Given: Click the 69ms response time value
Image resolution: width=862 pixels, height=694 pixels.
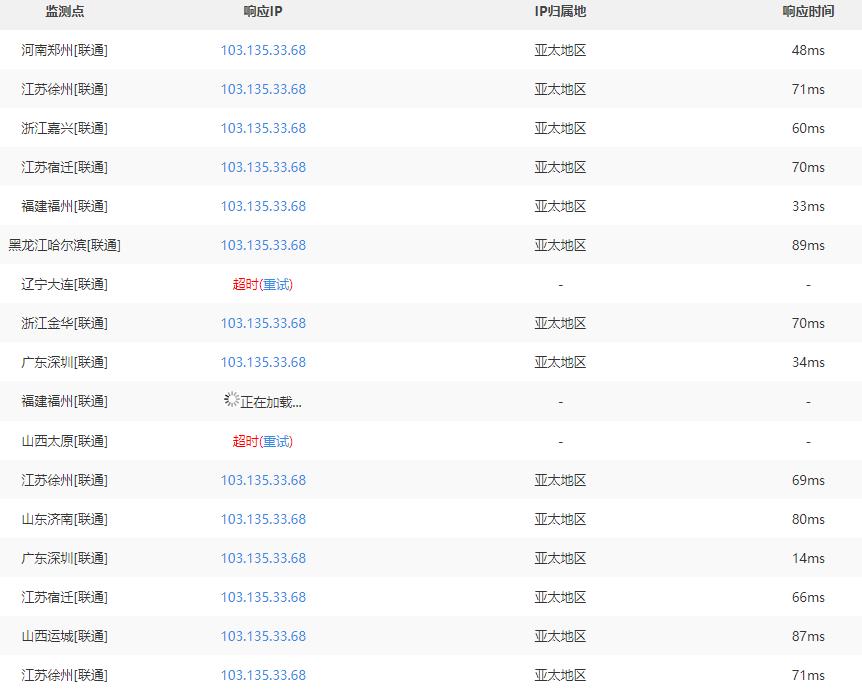Looking at the screenshot, I should coord(808,480).
